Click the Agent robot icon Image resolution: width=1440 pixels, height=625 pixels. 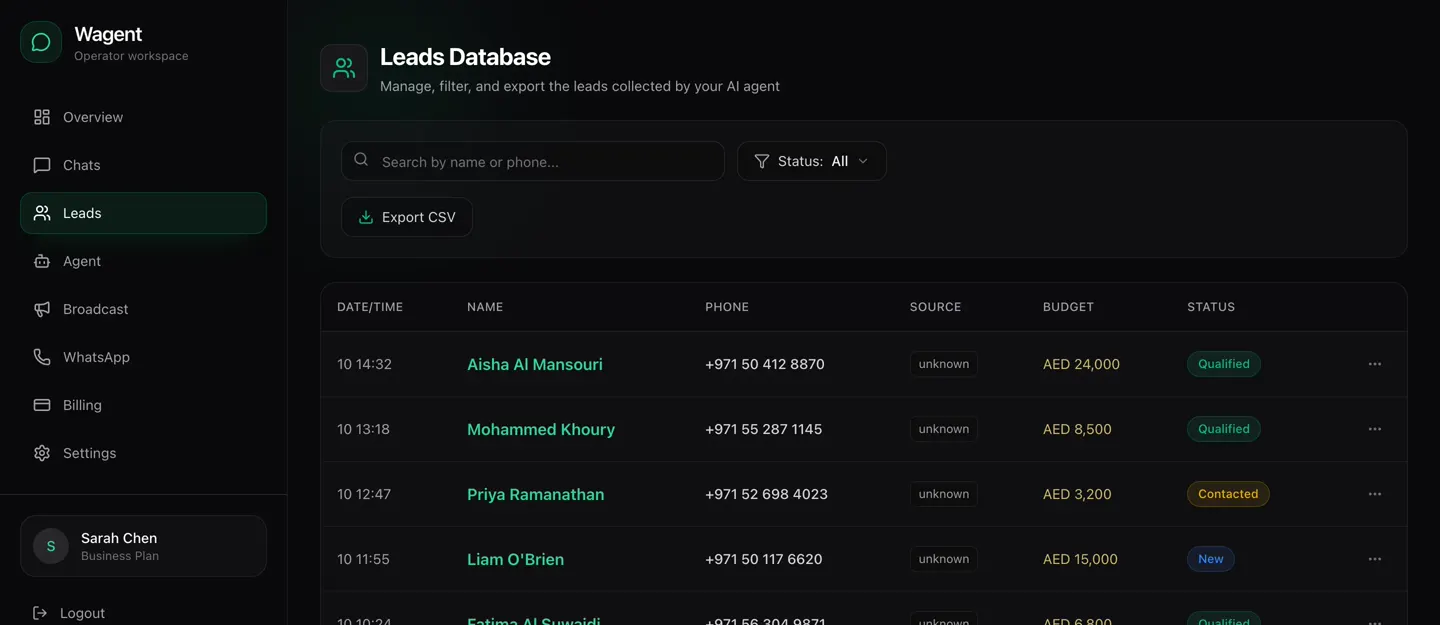[x=42, y=261]
